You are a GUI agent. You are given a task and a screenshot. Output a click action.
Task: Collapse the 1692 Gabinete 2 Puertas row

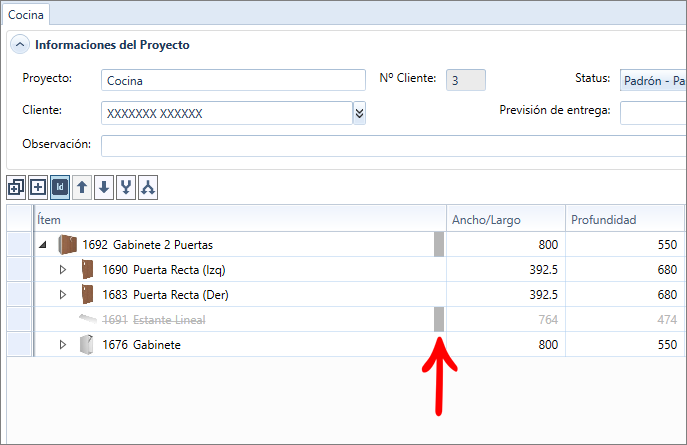43,245
